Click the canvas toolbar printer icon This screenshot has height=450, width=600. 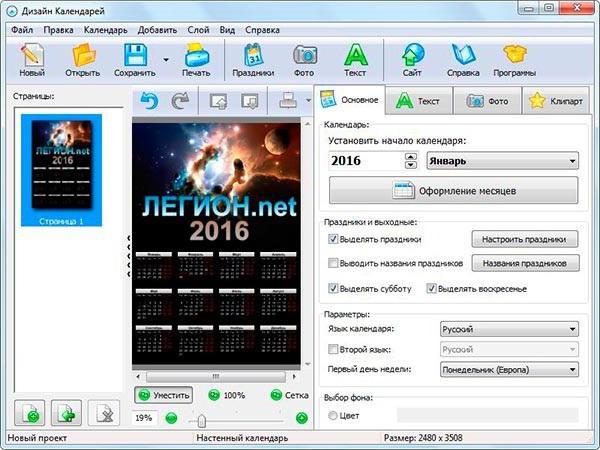click(x=288, y=101)
